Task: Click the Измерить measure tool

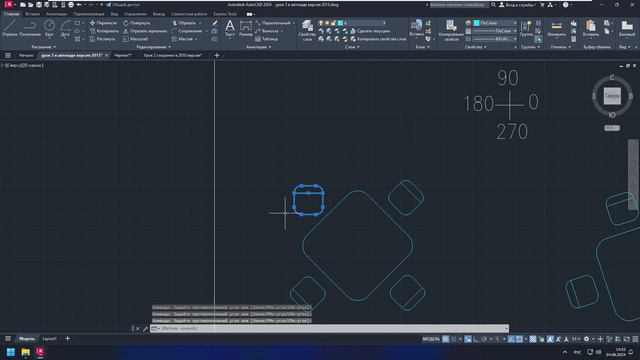Action: [x=556, y=29]
